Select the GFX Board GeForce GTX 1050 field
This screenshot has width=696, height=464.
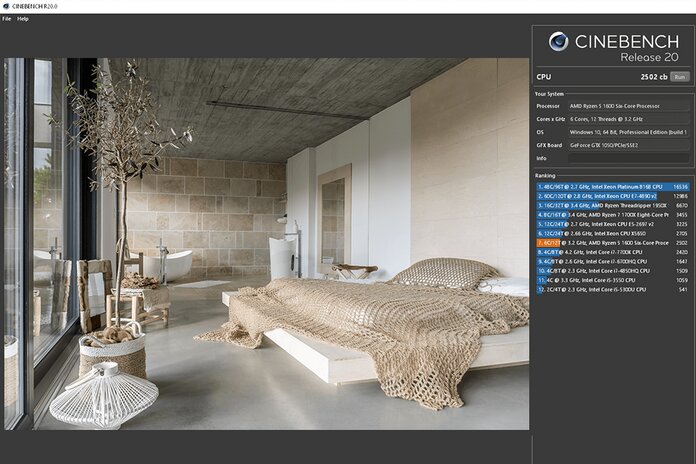tap(628, 145)
